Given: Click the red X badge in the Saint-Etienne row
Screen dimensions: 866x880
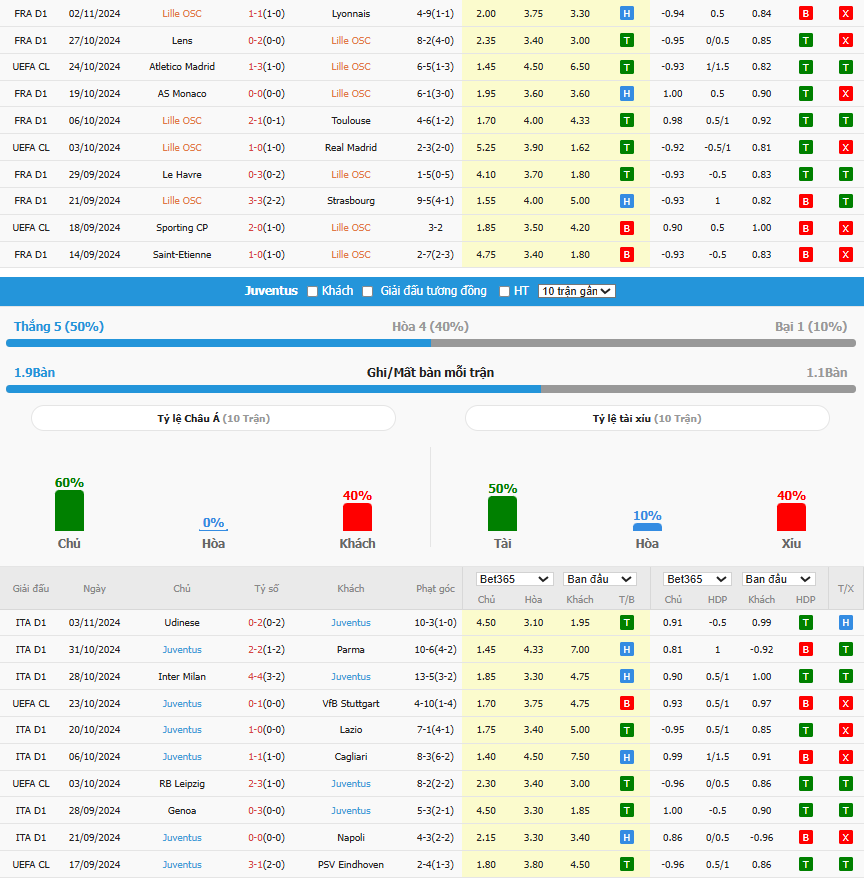Looking at the screenshot, I should tap(845, 255).
